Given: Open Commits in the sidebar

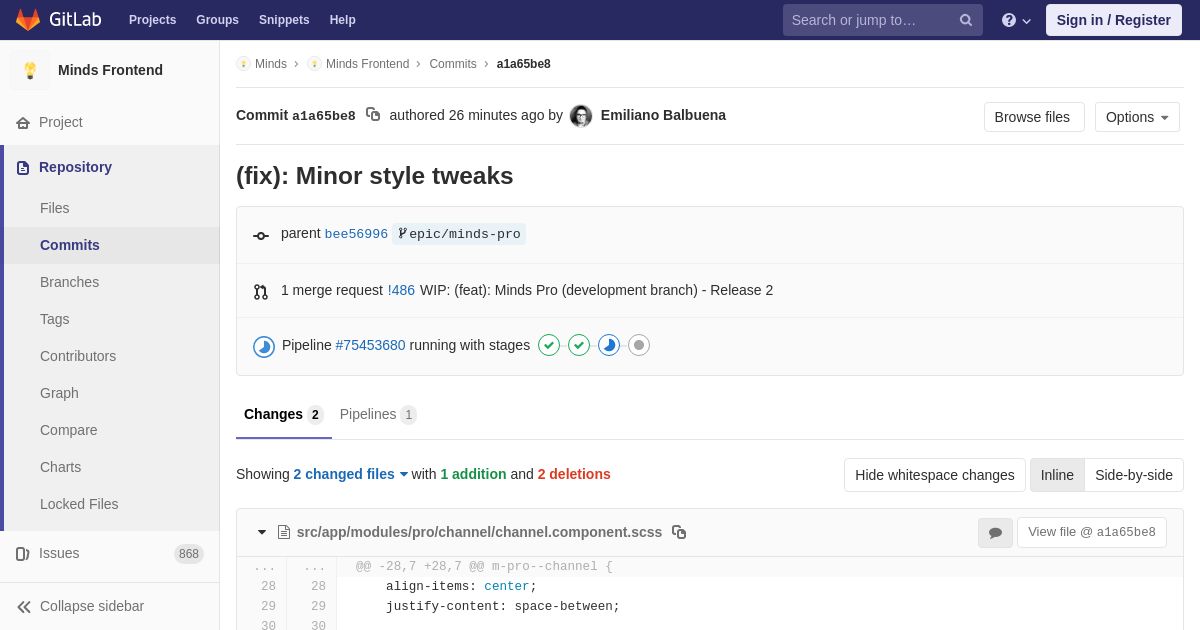Looking at the screenshot, I should pos(112,245).
